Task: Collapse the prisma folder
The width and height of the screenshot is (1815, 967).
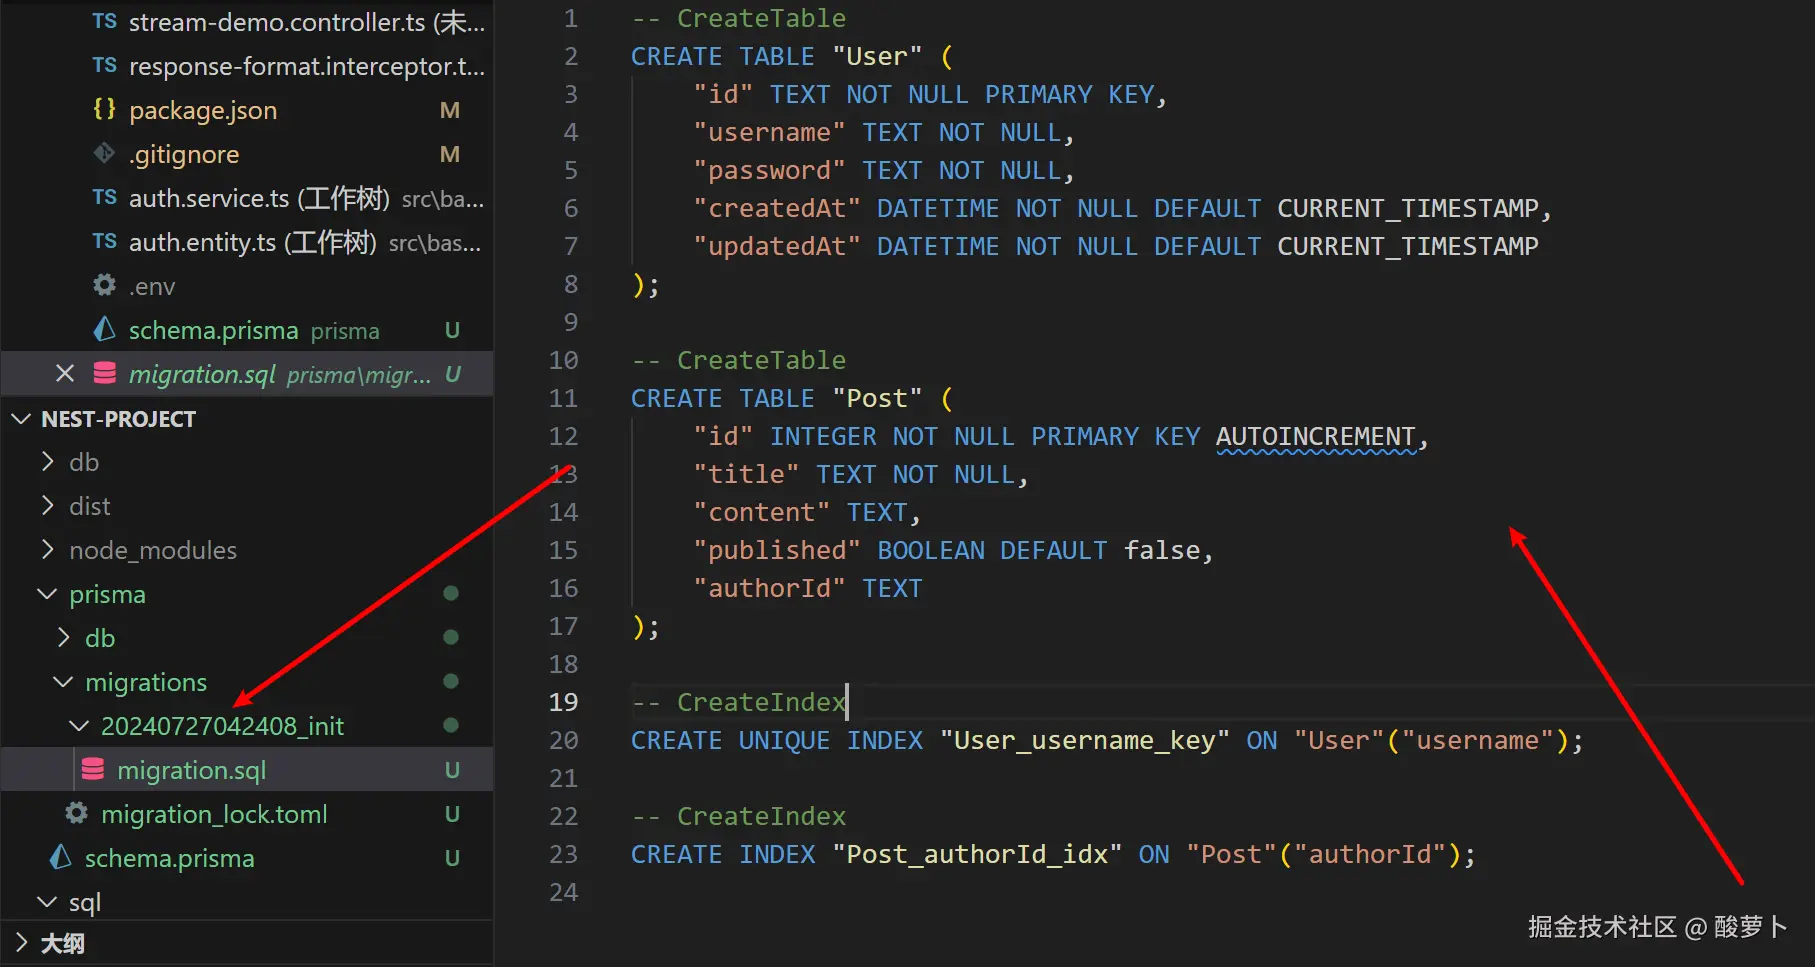Action: click(47, 593)
